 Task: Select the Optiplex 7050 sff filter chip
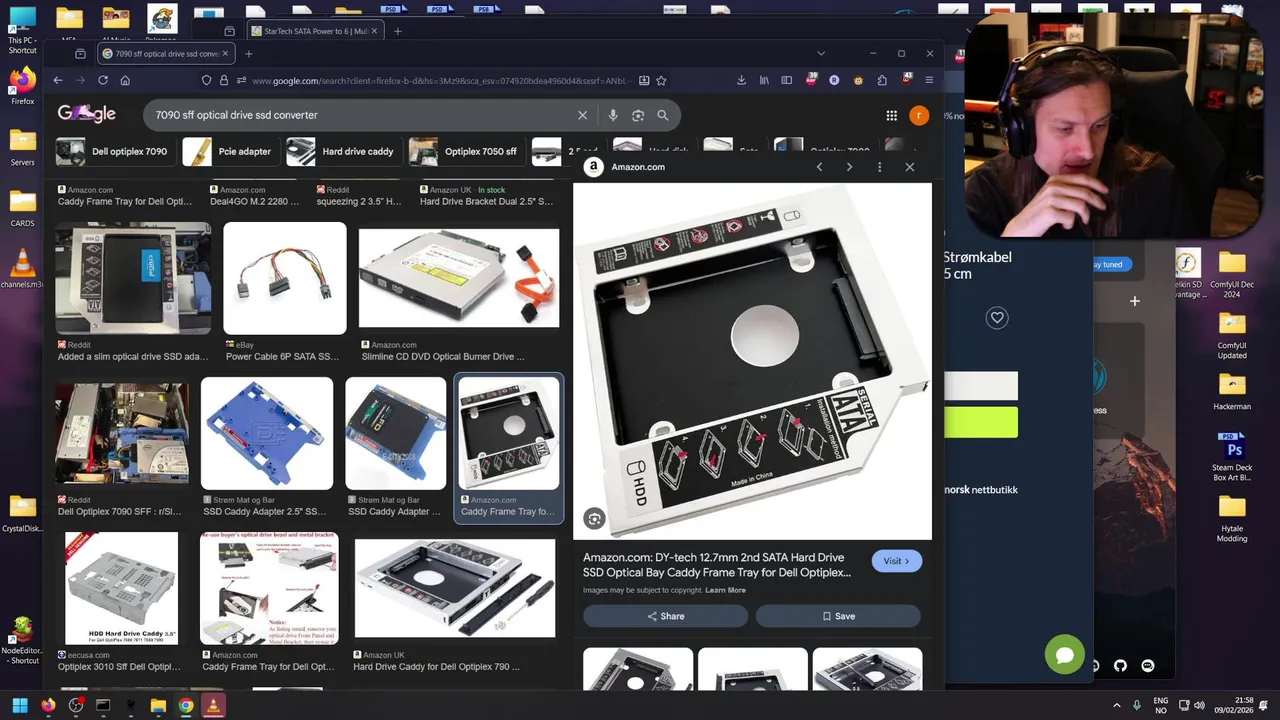pos(467,151)
